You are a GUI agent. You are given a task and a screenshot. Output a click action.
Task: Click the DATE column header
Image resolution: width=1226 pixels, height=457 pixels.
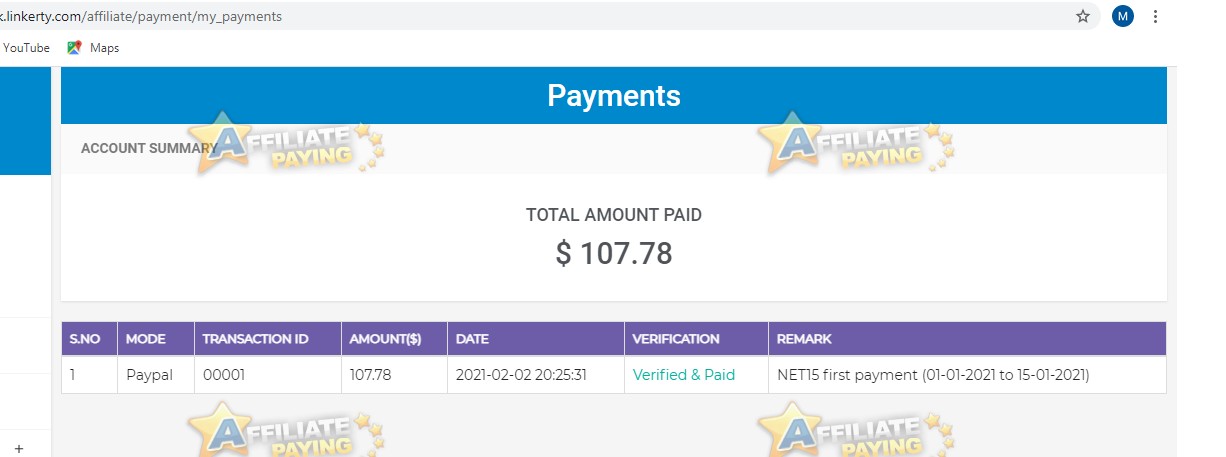[x=536, y=339]
